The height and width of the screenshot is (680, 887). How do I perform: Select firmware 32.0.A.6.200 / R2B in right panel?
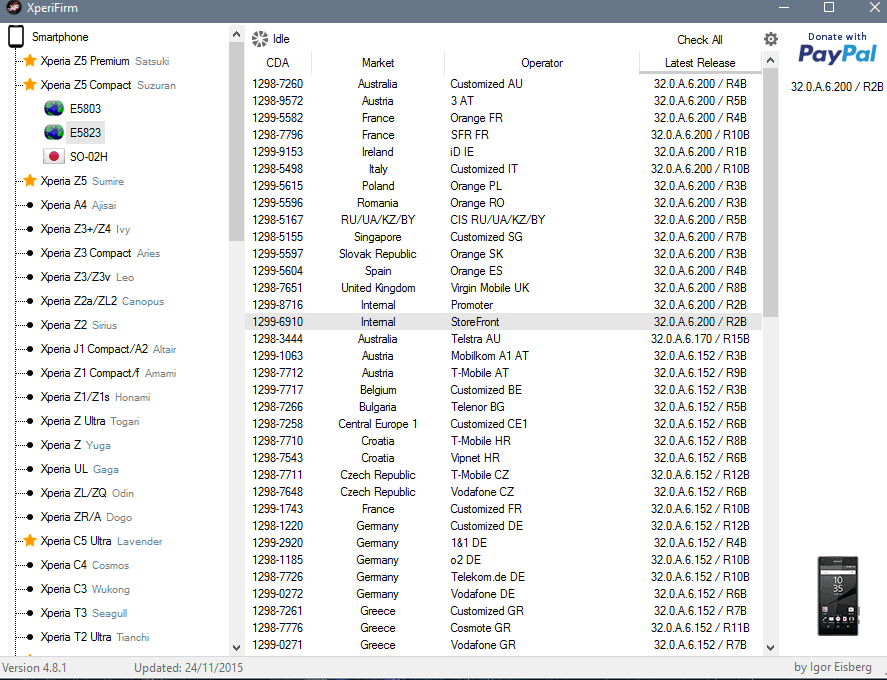pyautogui.click(x=837, y=87)
